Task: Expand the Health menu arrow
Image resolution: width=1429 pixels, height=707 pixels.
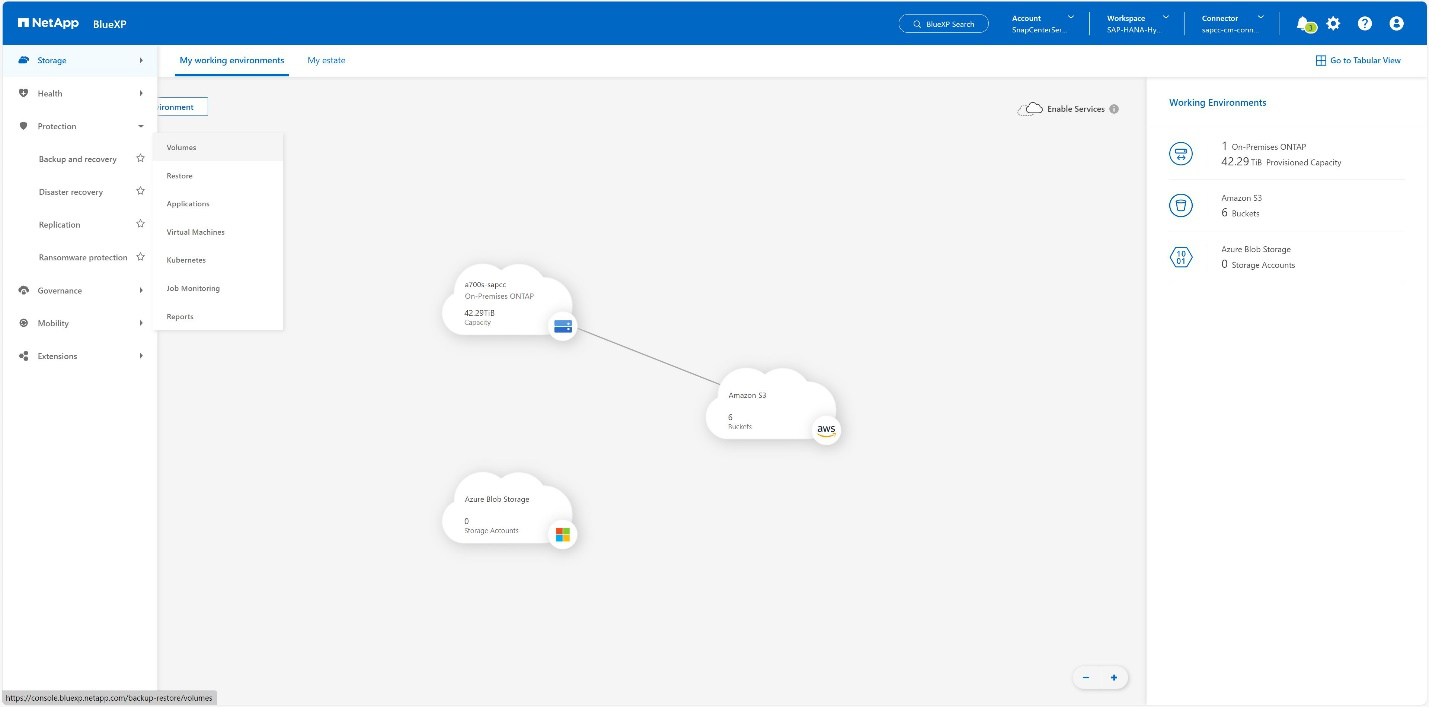Action: (141, 93)
